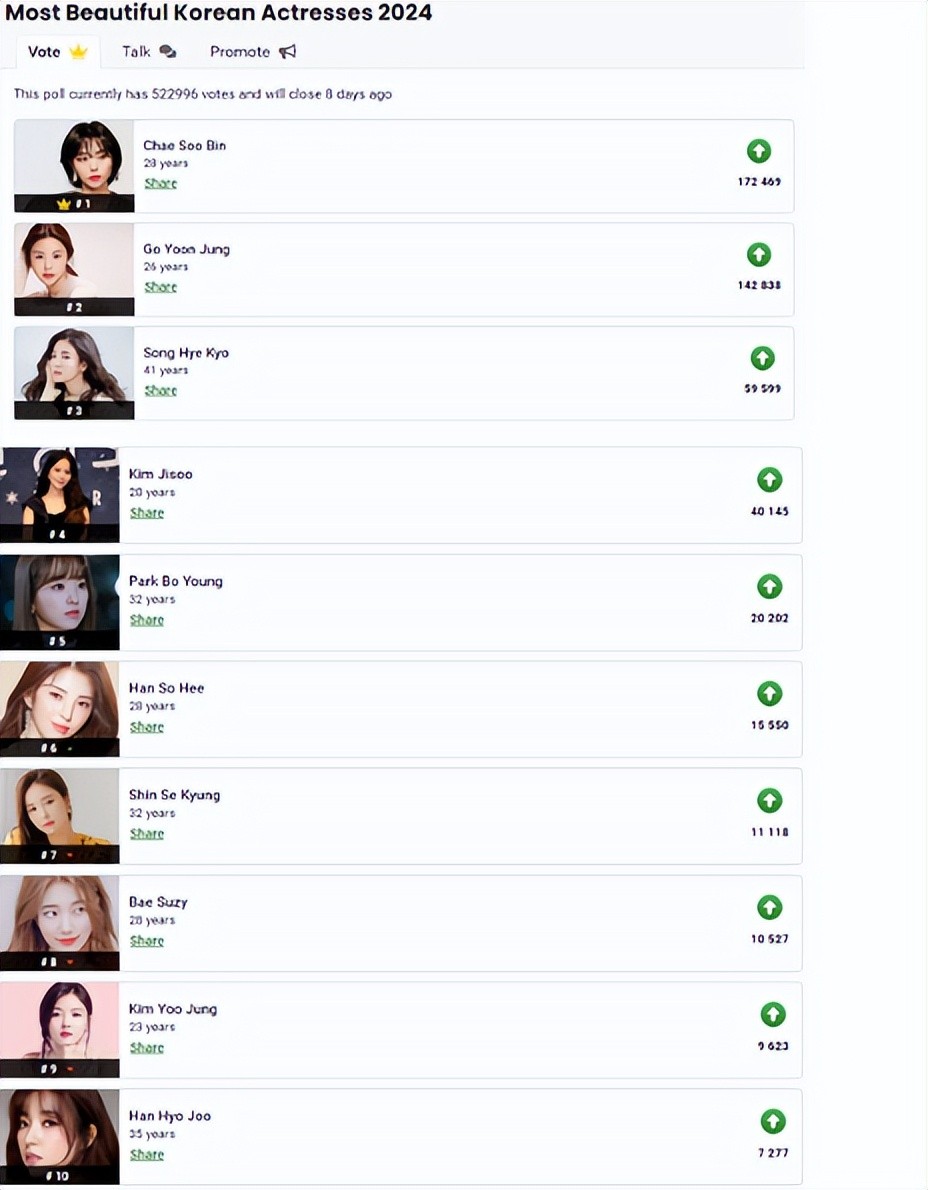Open the Promote tab
The width and height of the screenshot is (928, 1190).
[252, 51]
